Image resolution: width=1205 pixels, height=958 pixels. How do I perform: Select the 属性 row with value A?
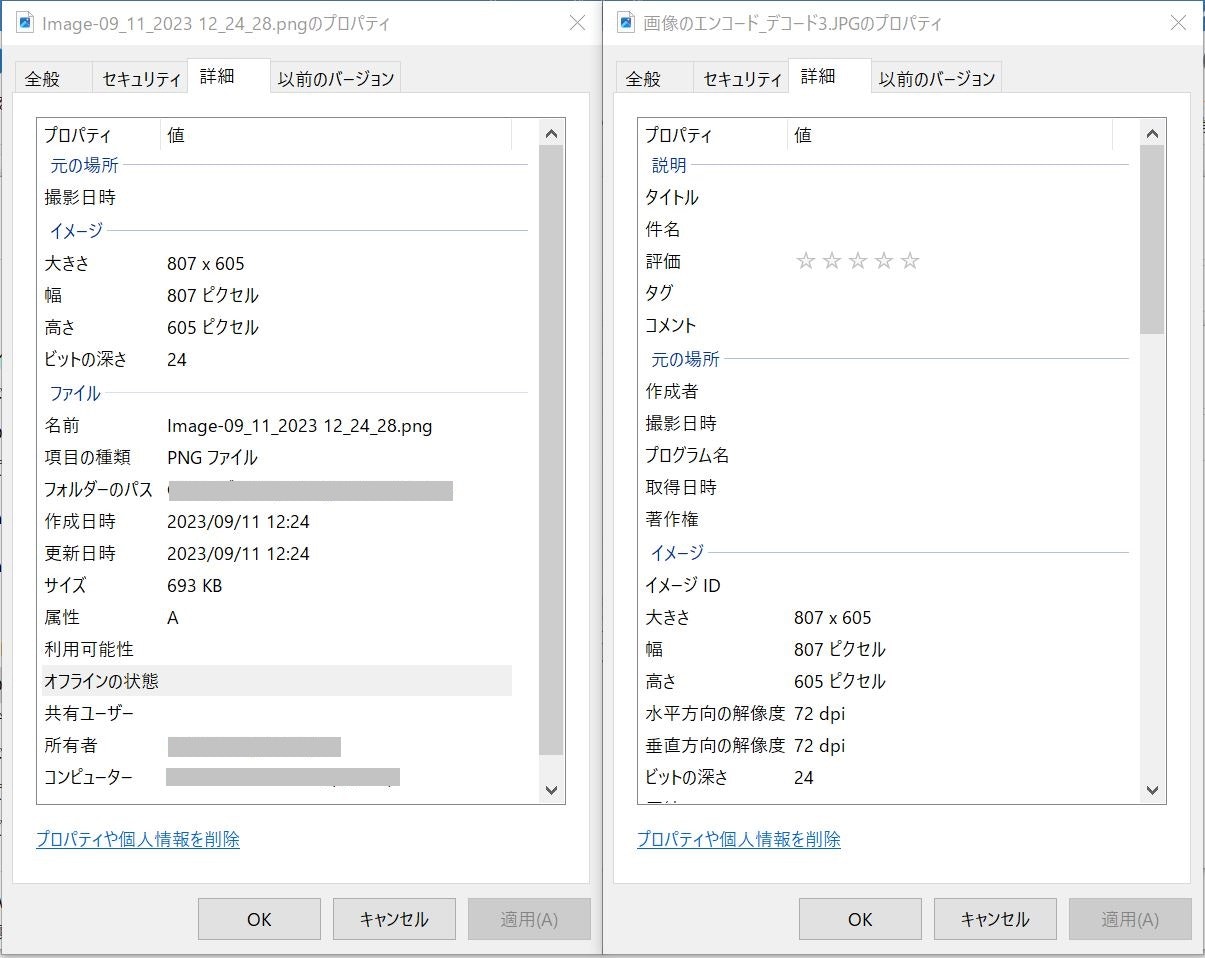pos(275,617)
